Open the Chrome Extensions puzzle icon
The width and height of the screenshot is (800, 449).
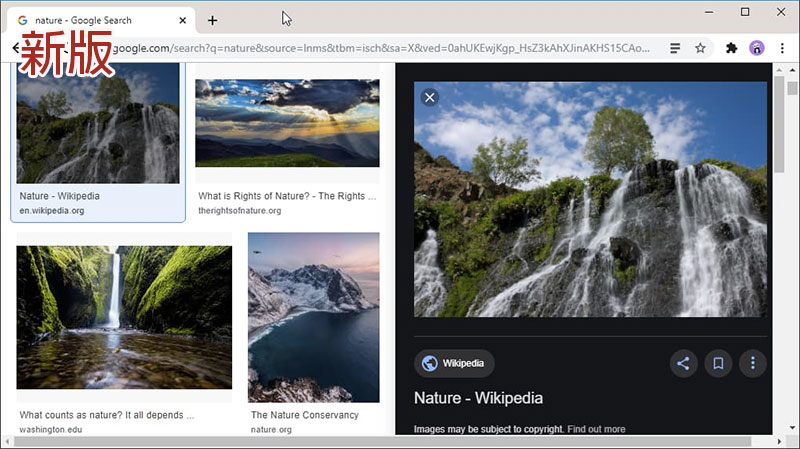(x=731, y=48)
